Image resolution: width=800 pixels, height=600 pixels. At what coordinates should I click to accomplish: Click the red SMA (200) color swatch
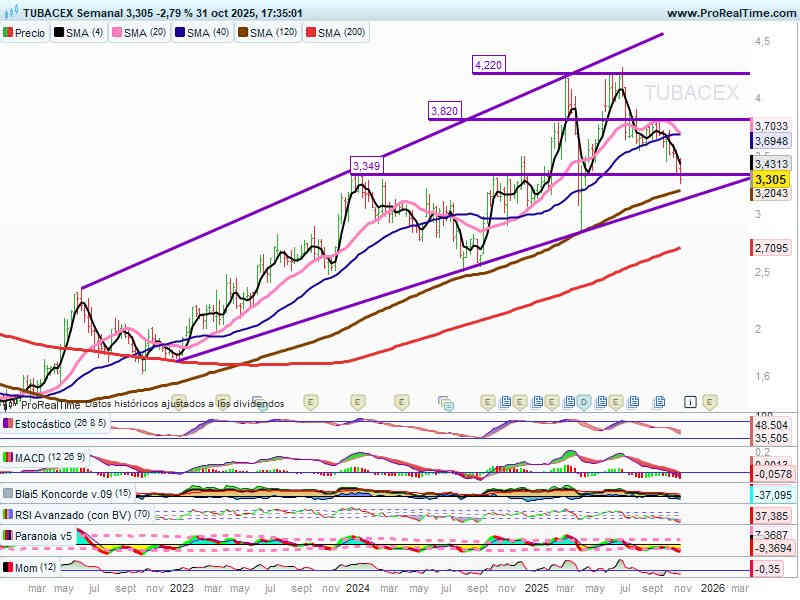point(309,33)
